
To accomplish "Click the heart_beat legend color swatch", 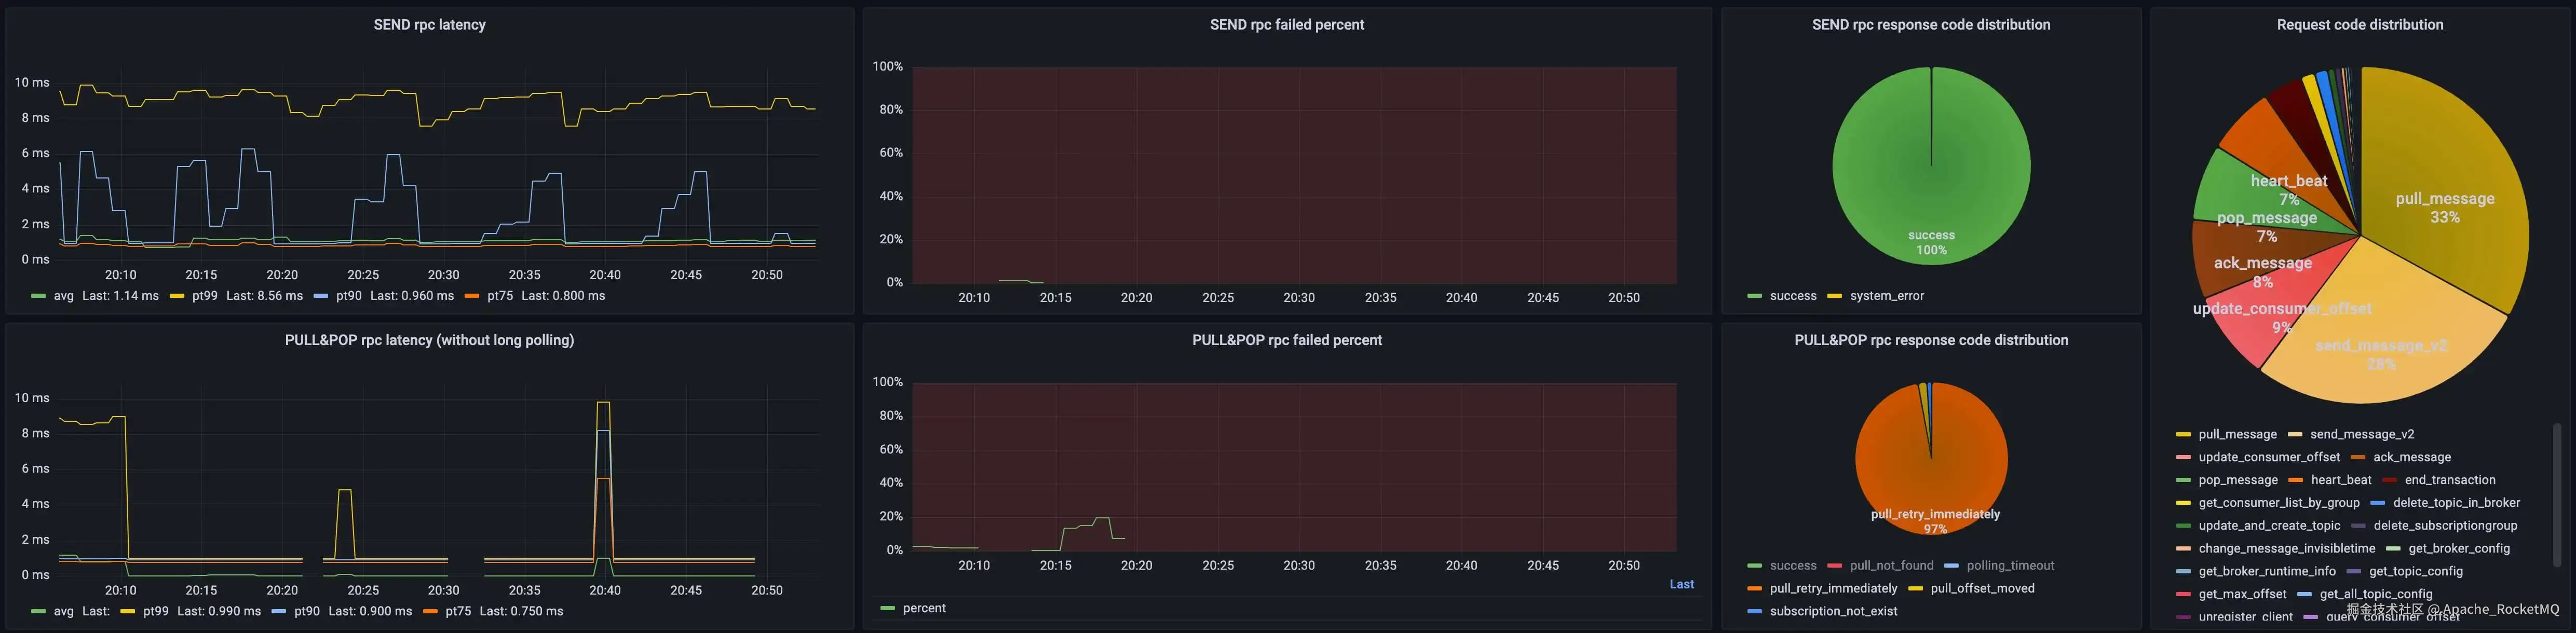I will pyautogui.click(x=2295, y=480).
